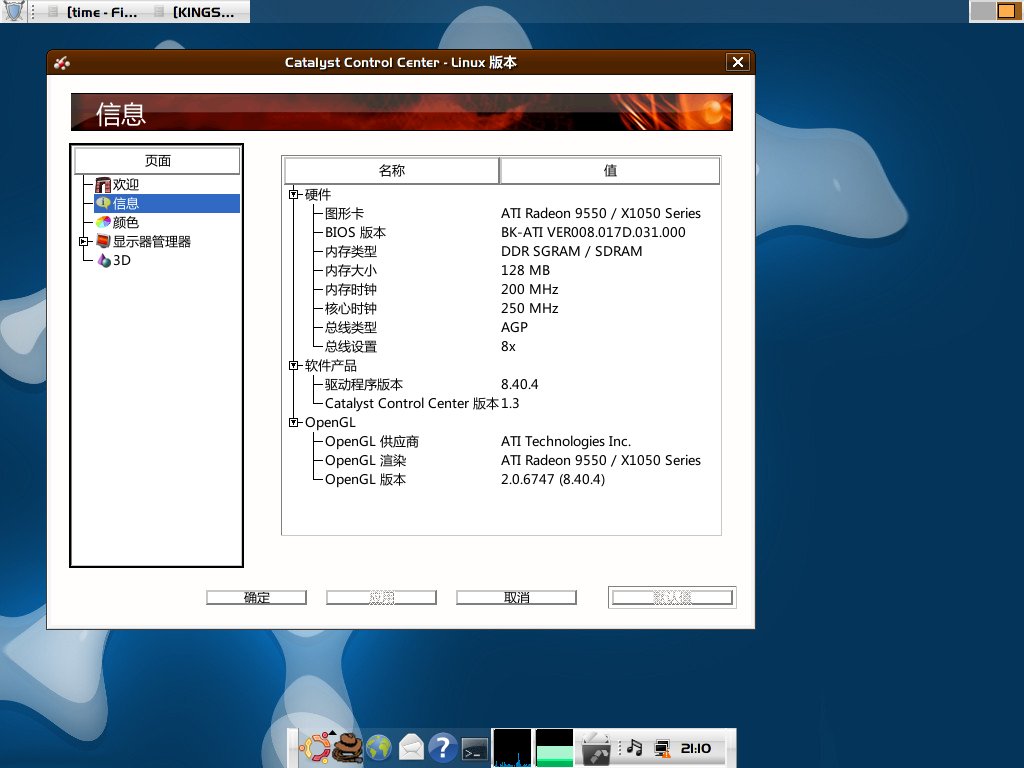Click the 名称 column header
Image resolution: width=1024 pixels, height=768 pixels.
click(392, 170)
